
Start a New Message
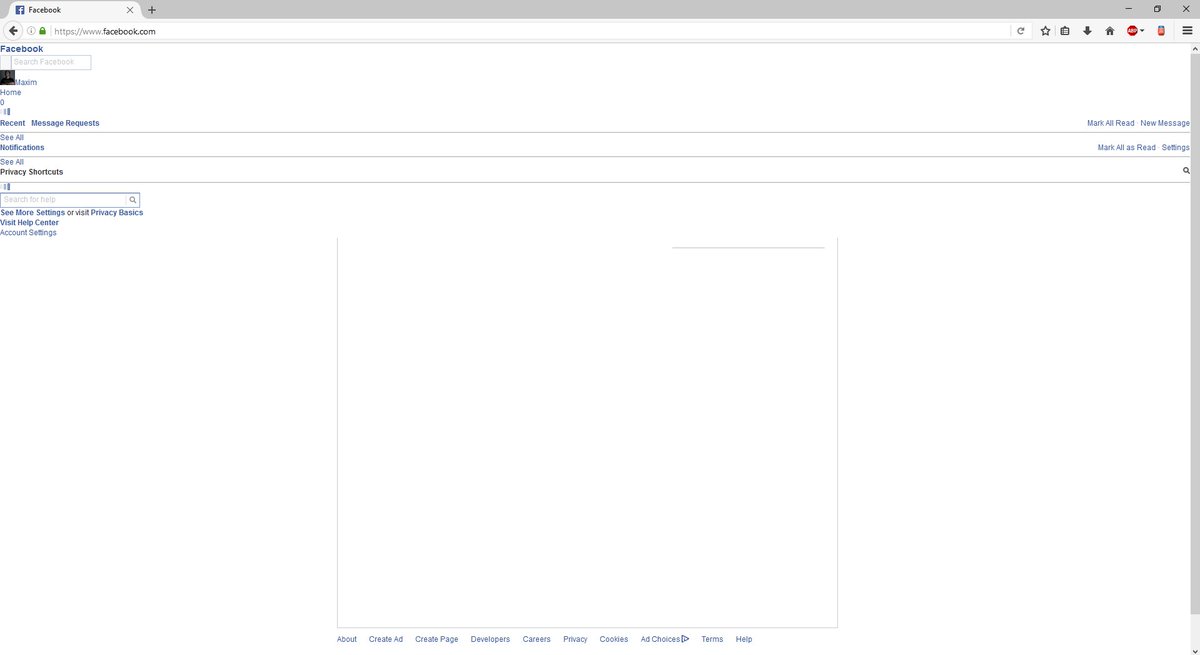click(x=1165, y=123)
